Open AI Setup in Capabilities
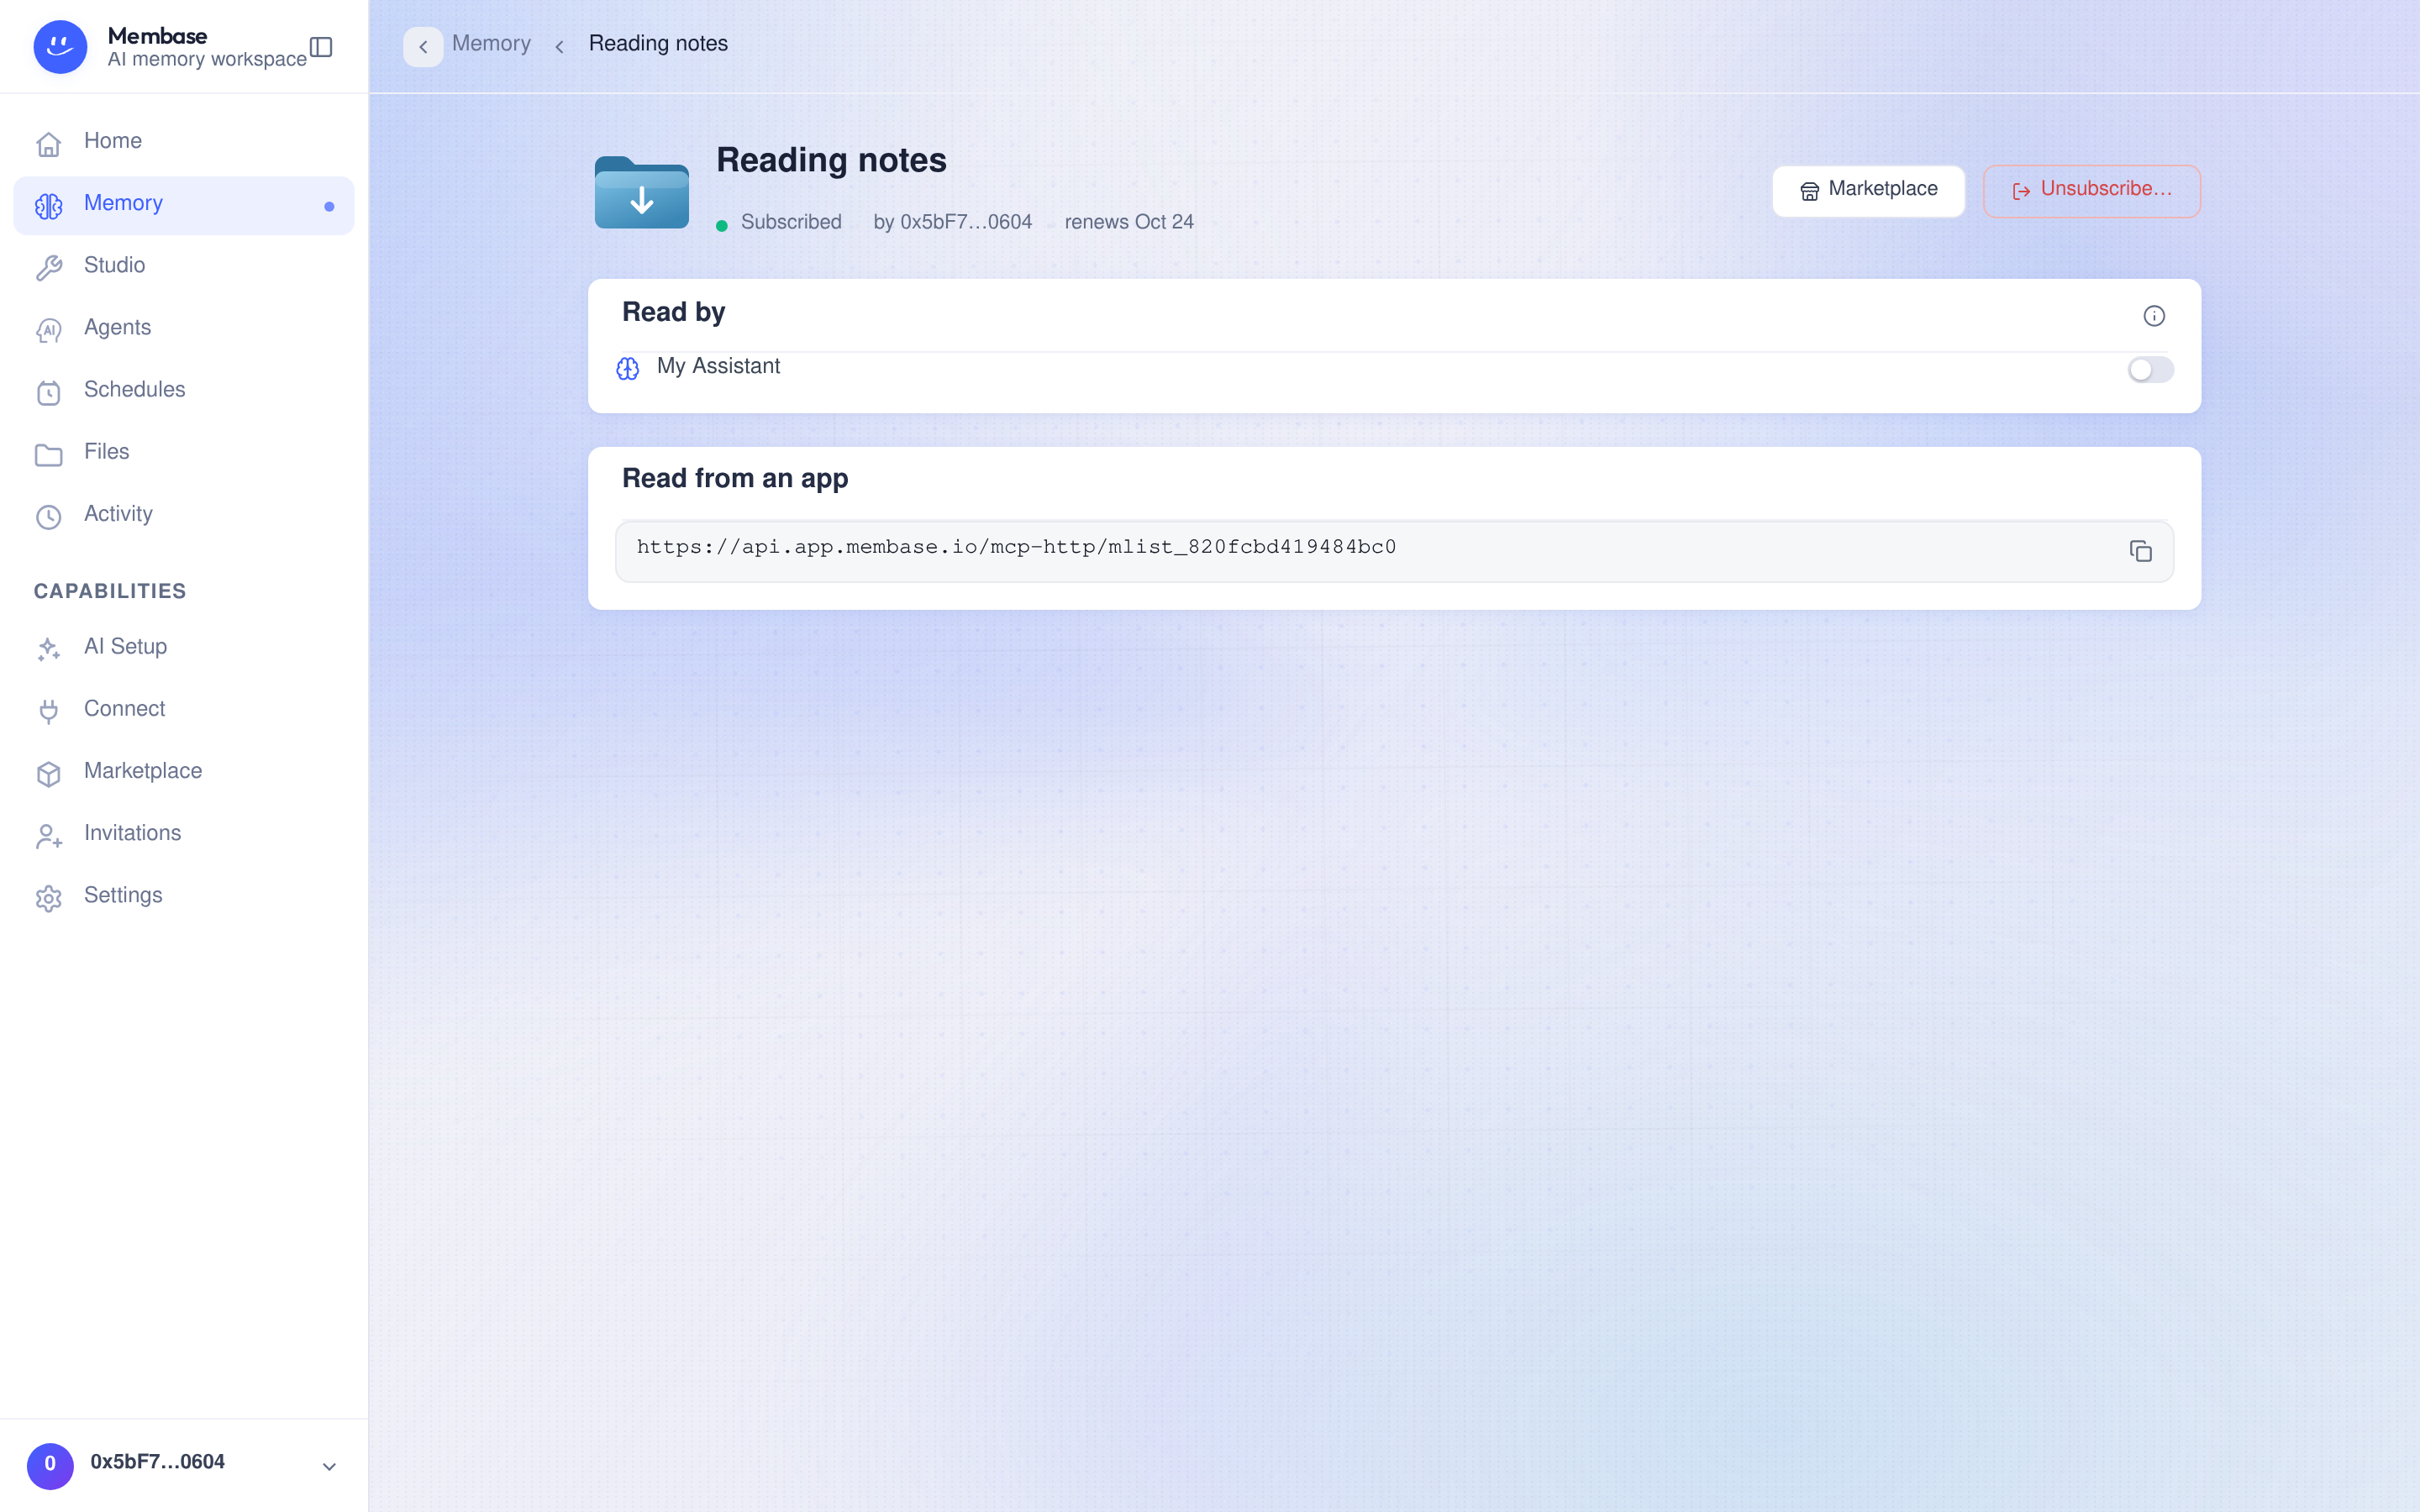This screenshot has height=1512, width=2420. 184,647
